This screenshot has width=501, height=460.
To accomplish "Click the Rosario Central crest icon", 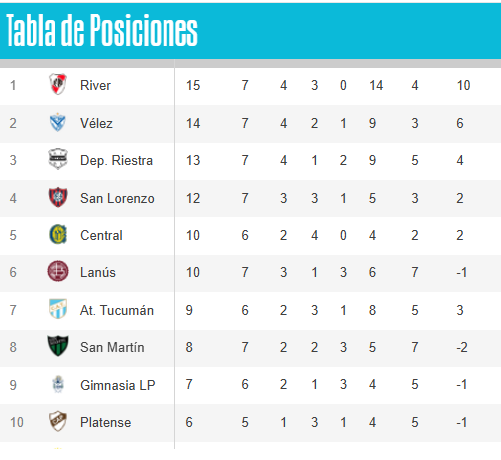I will (58, 234).
